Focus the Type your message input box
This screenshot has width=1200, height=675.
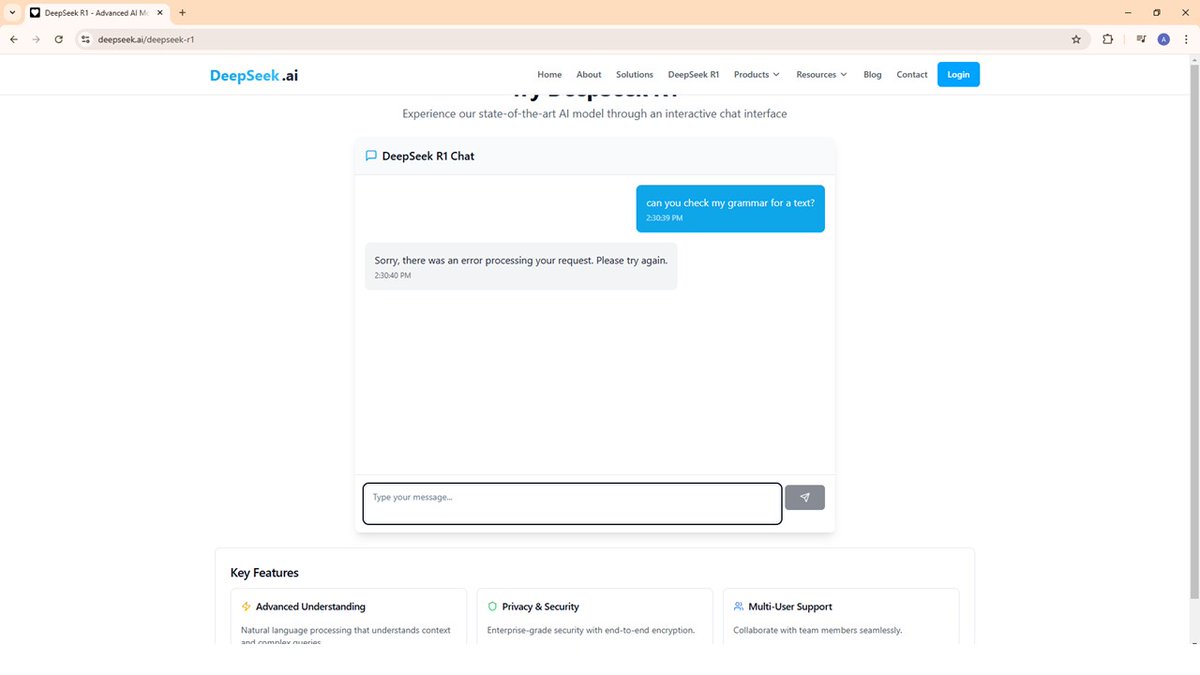pos(572,503)
